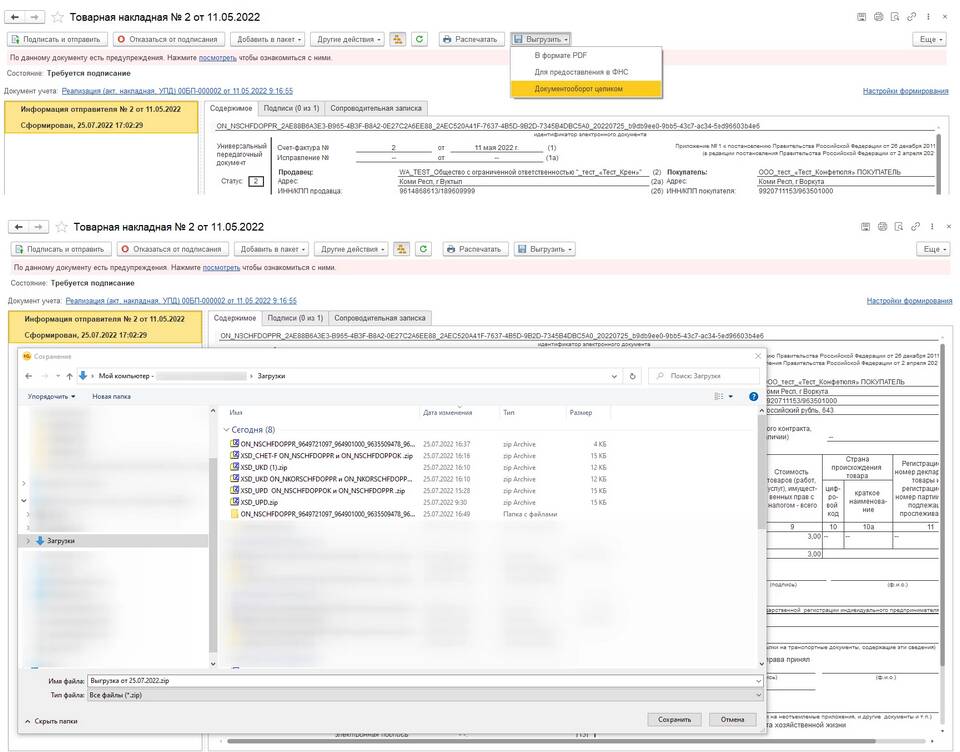Click the Имя файла input field
Viewport: 960px width, 752px height.
click(426, 680)
